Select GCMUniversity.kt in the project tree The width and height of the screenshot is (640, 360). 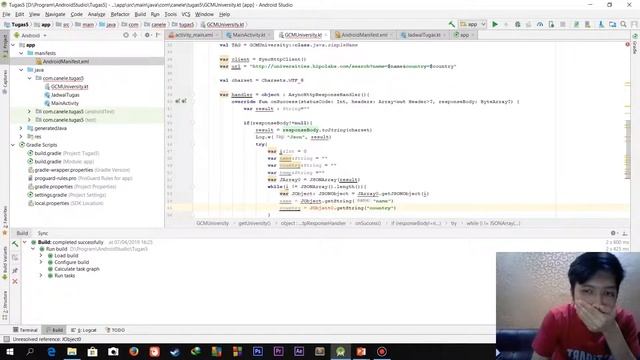[69, 87]
